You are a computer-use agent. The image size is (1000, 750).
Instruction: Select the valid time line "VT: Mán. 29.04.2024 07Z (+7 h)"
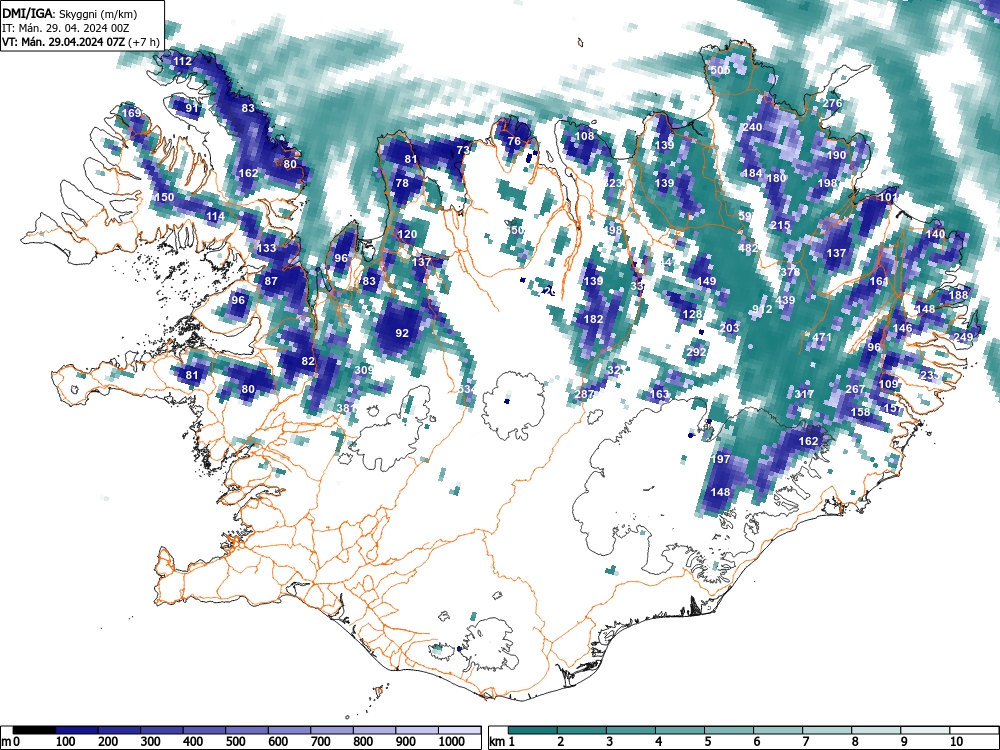coord(80,42)
